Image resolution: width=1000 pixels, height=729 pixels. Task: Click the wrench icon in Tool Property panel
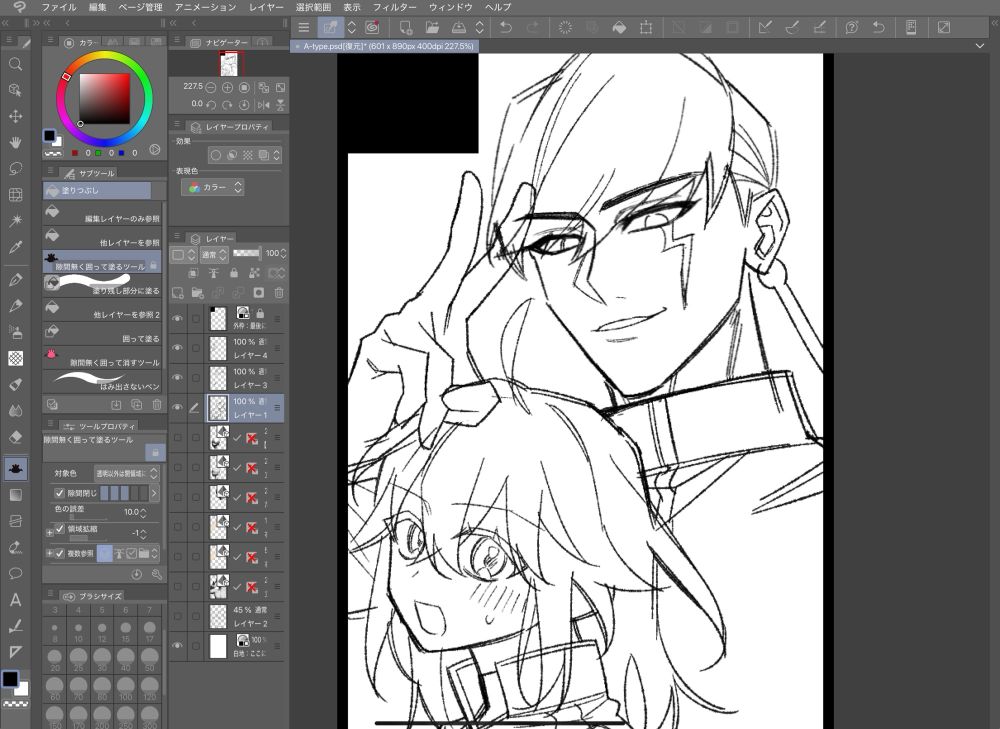tap(156, 575)
